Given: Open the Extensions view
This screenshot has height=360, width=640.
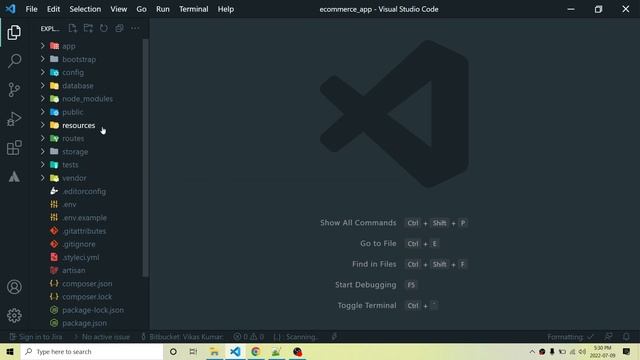Looking at the screenshot, I should [x=14, y=148].
